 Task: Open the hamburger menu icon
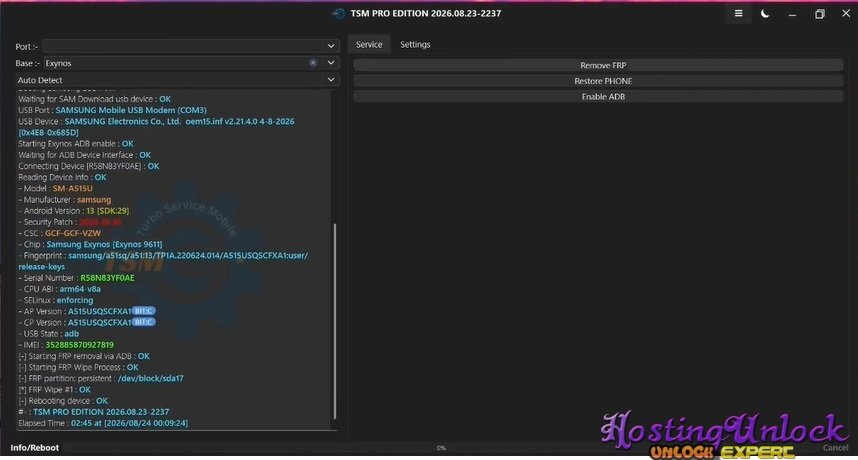(738, 14)
